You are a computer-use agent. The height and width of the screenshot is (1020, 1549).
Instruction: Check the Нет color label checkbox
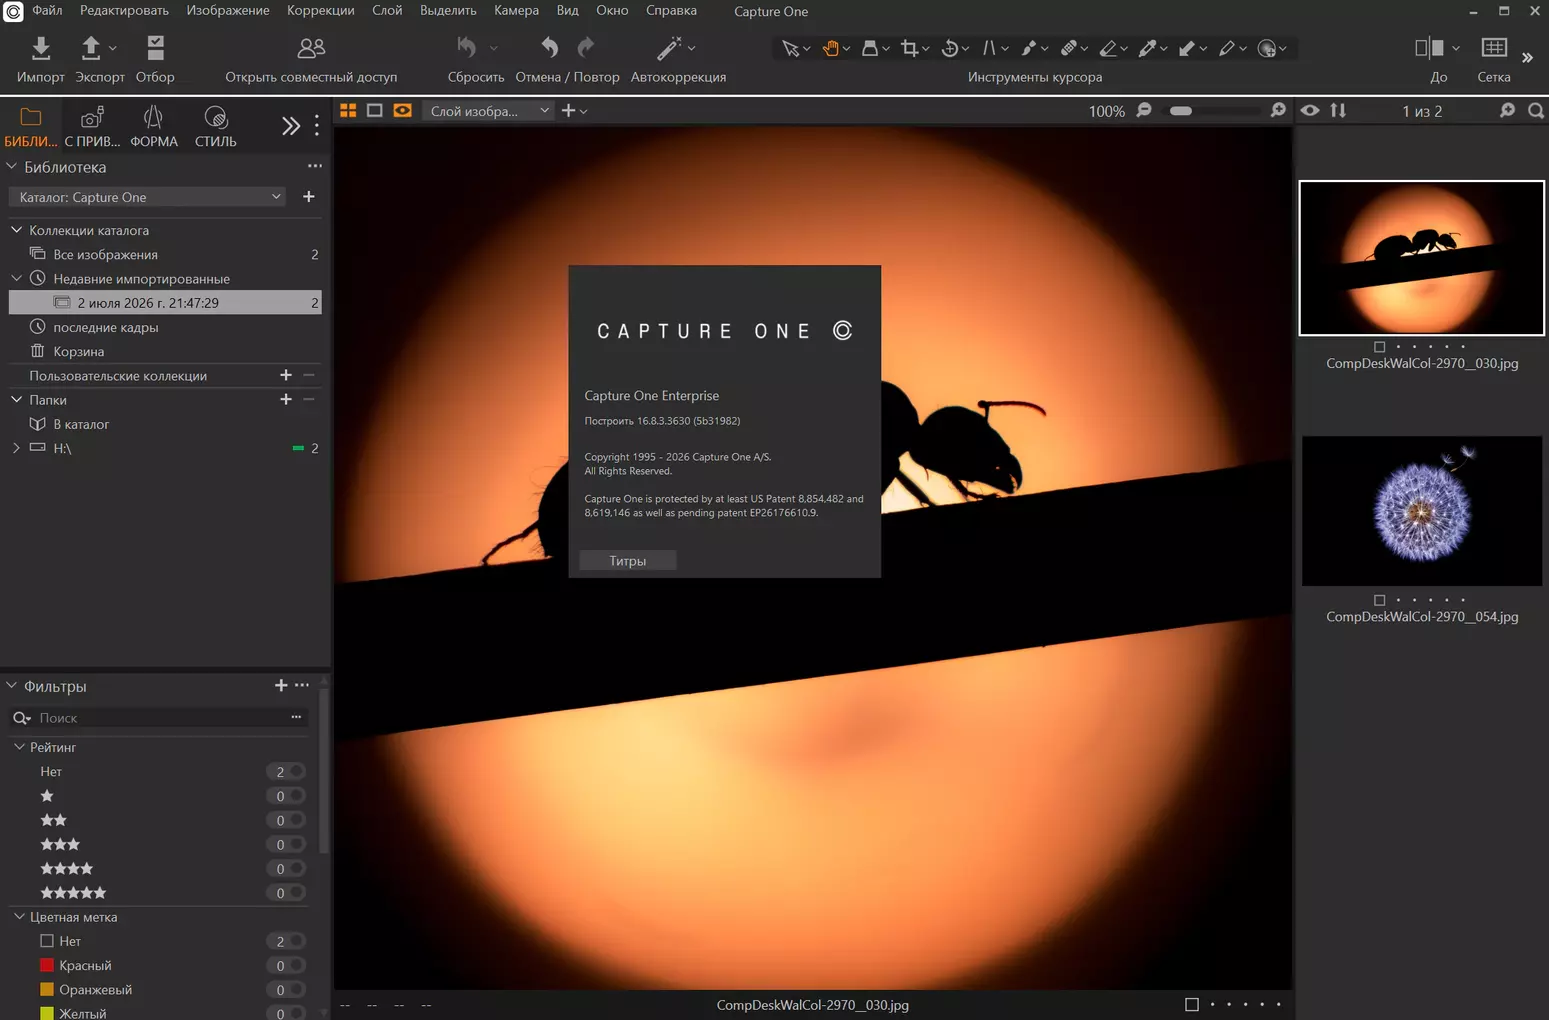coord(46,941)
